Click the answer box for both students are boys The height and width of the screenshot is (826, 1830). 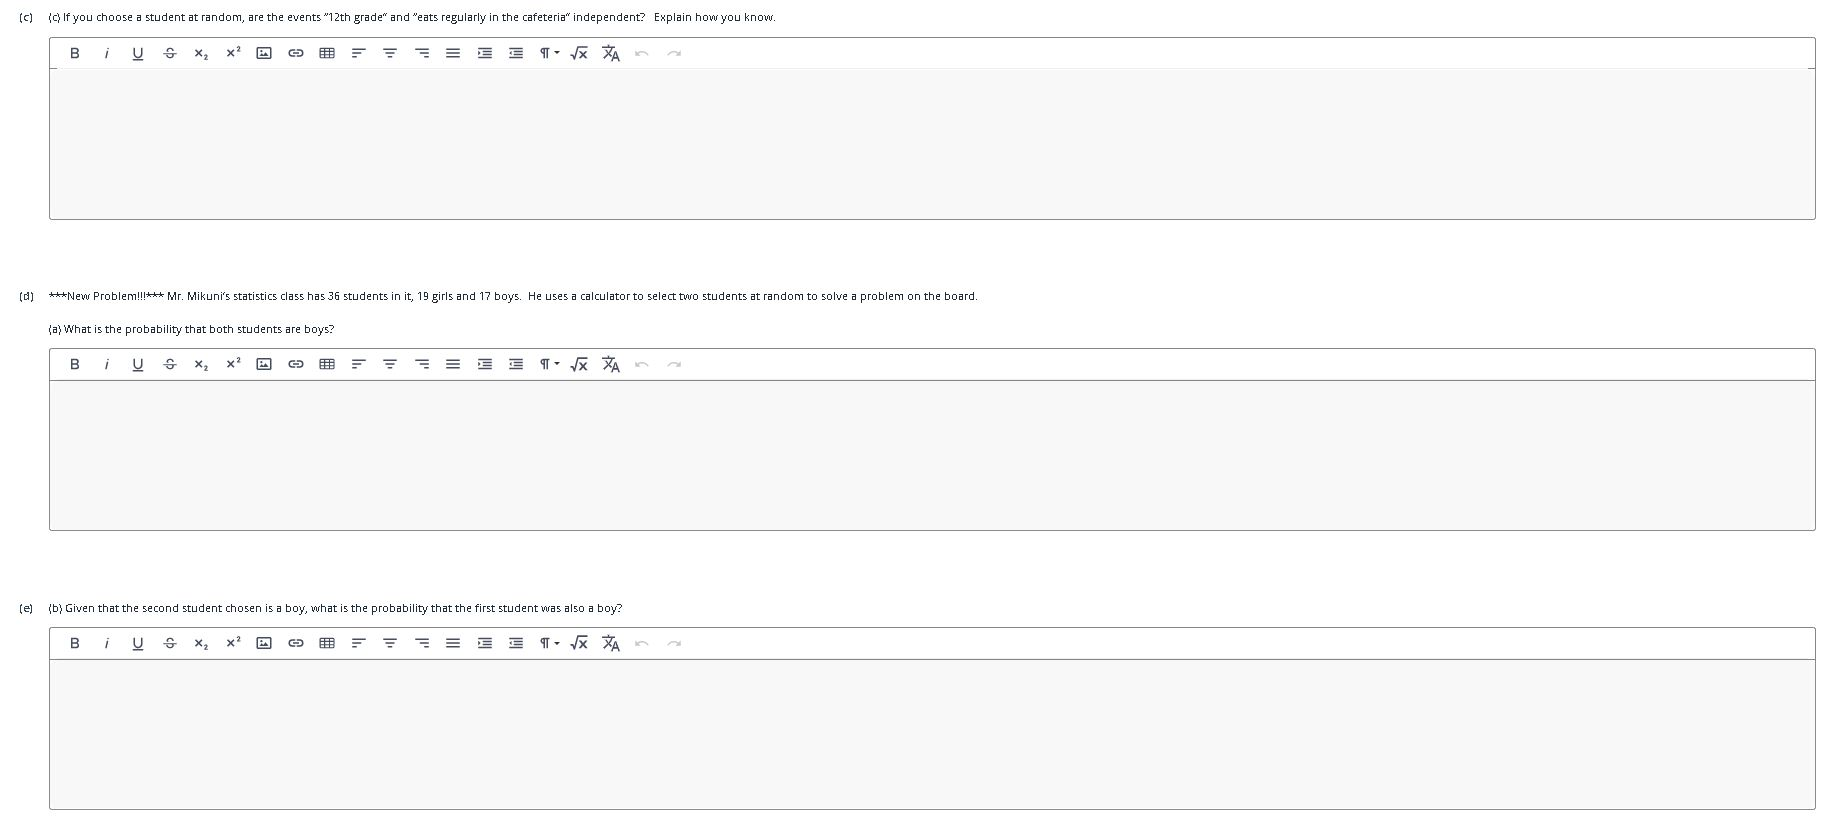coord(932,455)
